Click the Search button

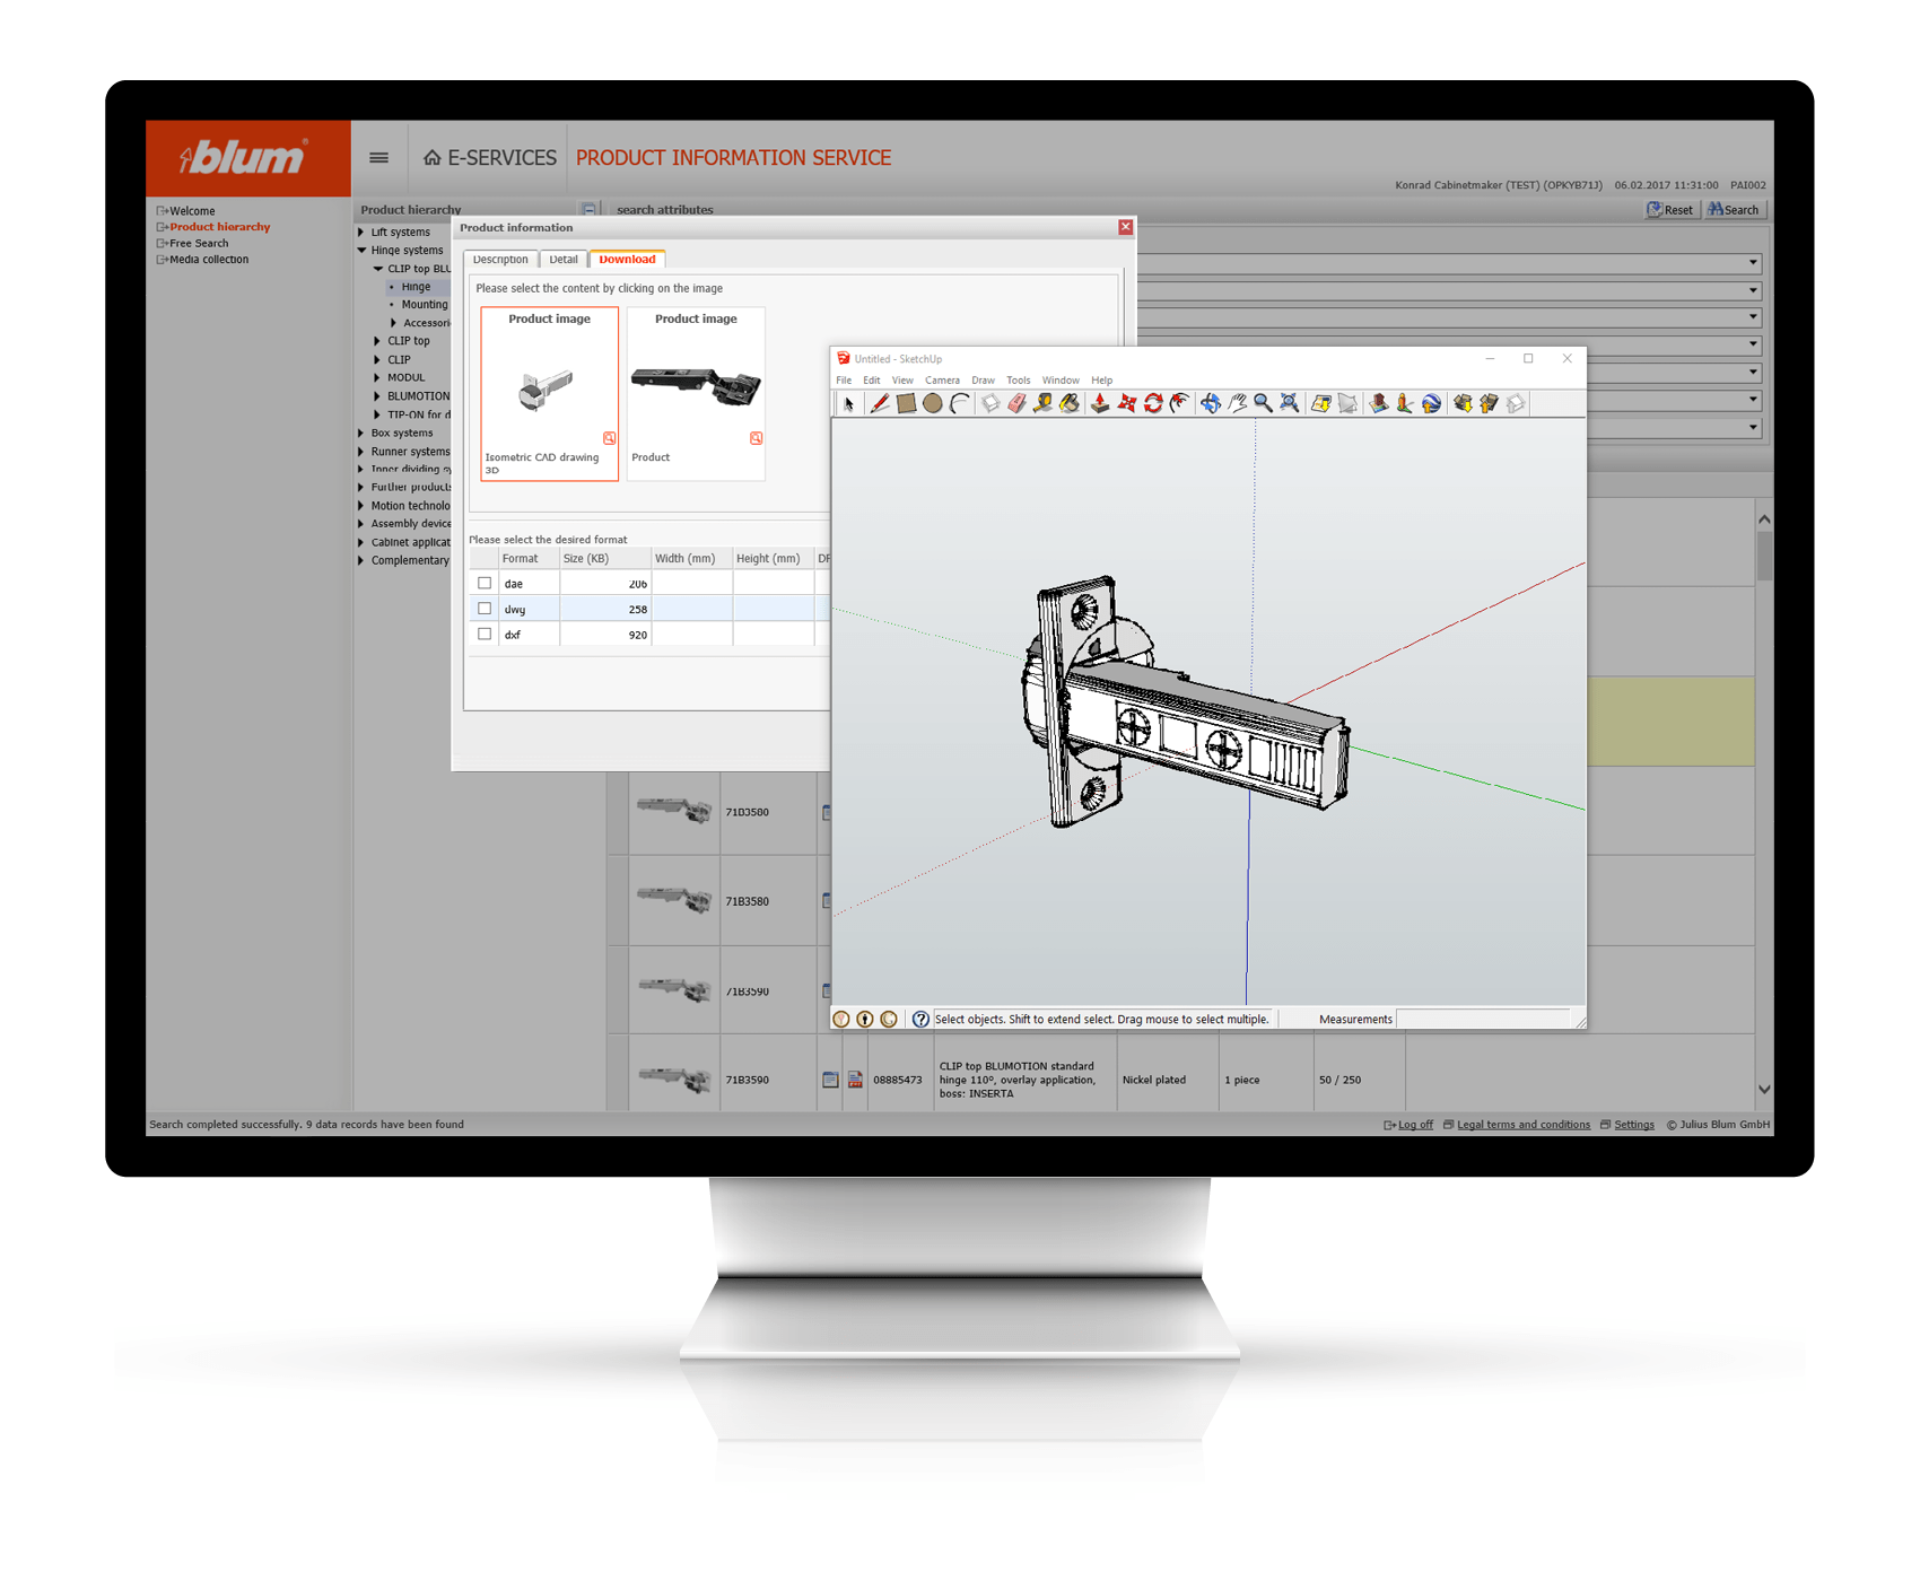click(x=1735, y=209)
